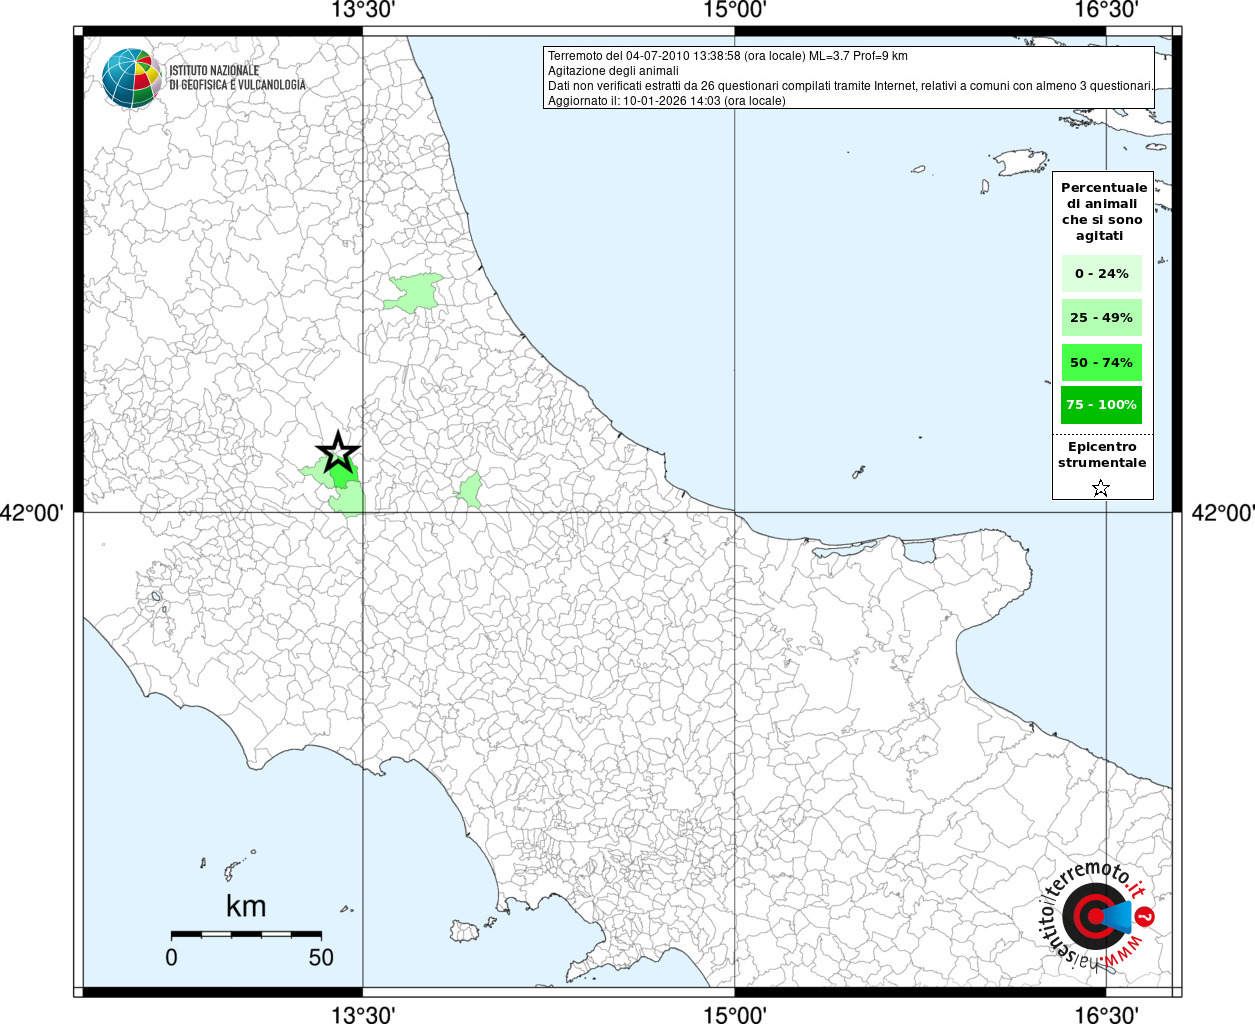Click the 'Percentuale di animali' legend heading
The image size is (1255, 1024).
[x=1103, y=211]
